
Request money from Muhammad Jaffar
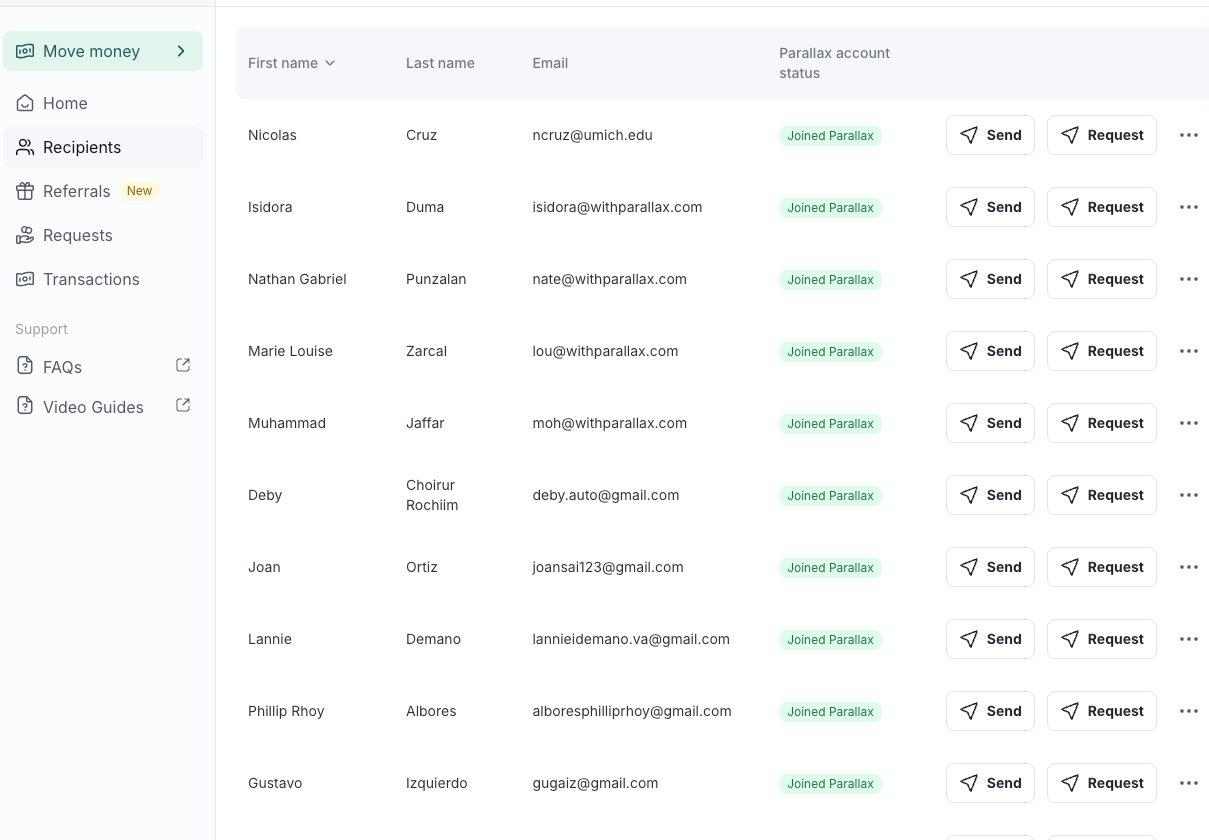click(x=1101, y=423)
